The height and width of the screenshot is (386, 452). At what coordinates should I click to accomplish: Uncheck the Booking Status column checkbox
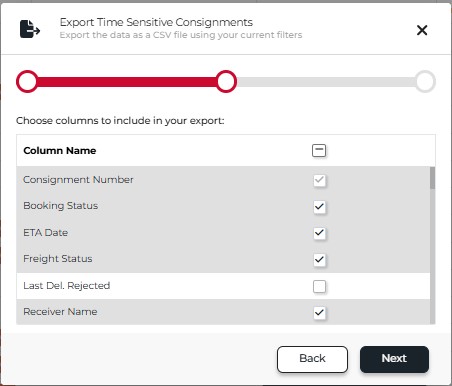(319, 207)
